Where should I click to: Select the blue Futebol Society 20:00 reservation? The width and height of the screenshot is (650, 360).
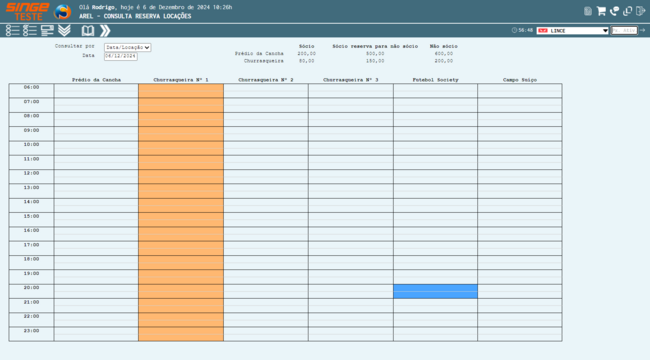pos(435,291)
